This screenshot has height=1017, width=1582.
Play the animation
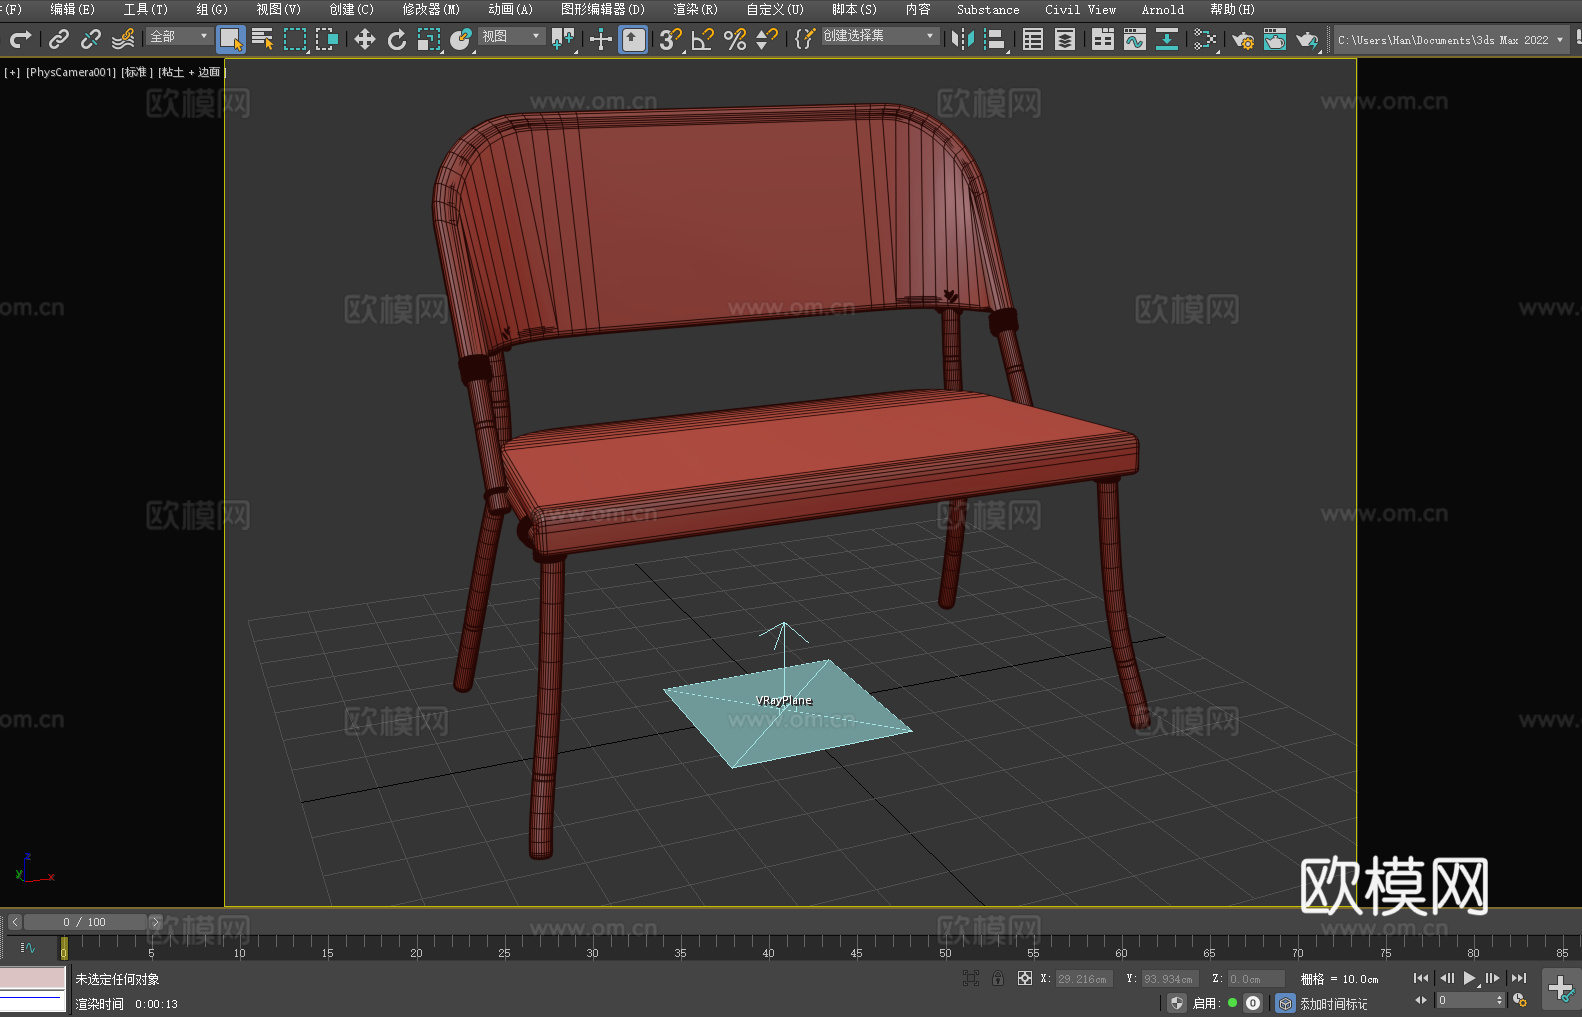[1470, 978]
